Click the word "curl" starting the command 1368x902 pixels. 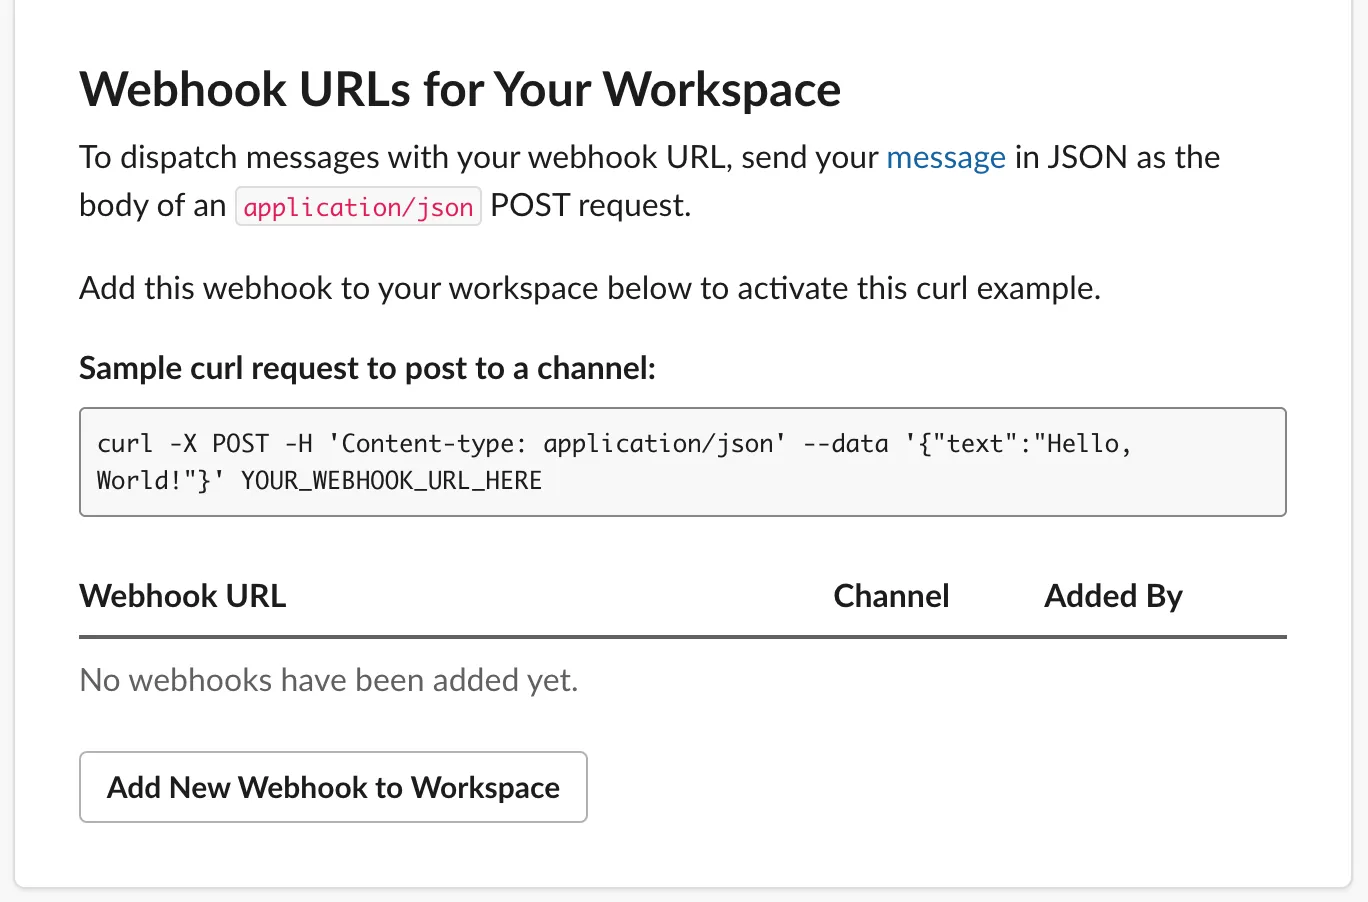click(x=125, y=444)
